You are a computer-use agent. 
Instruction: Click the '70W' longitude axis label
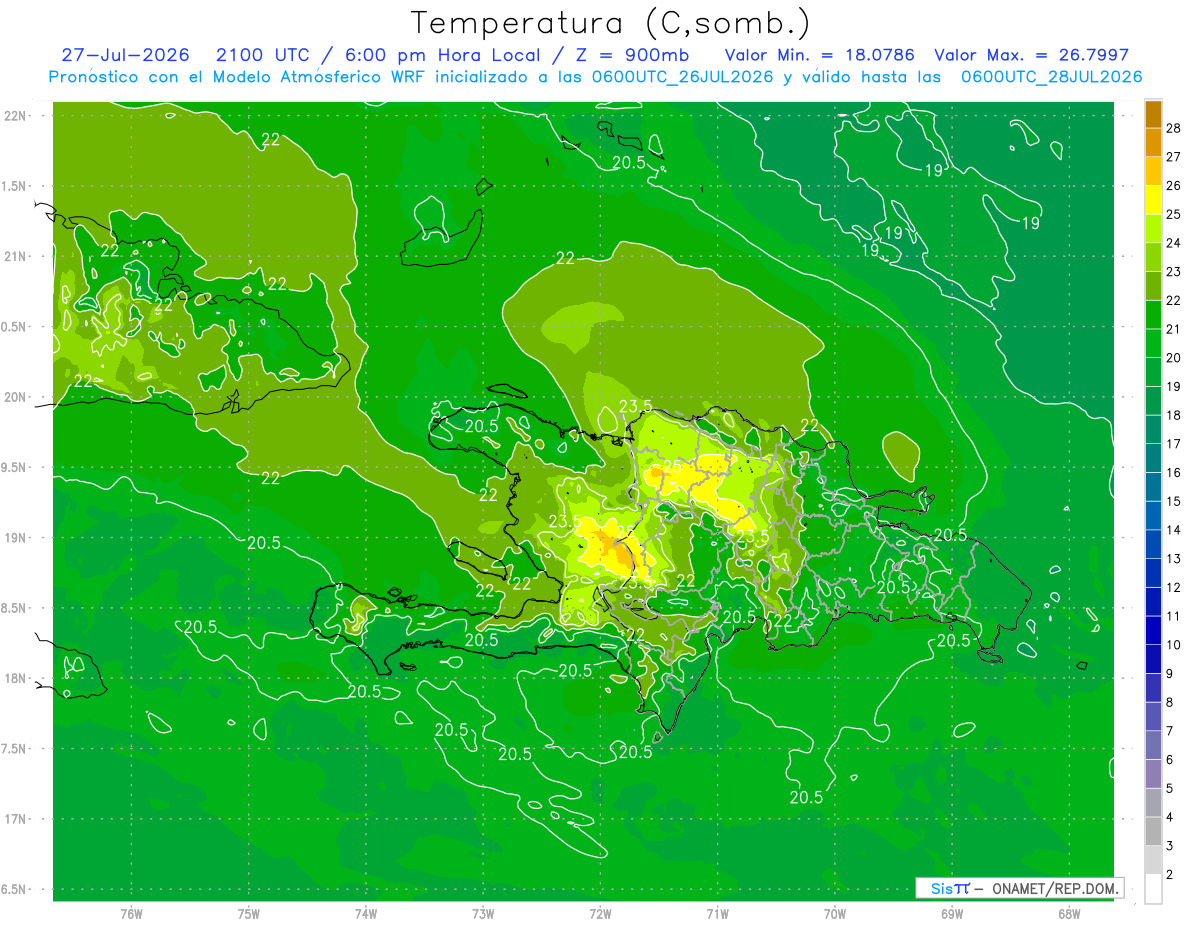click(835, 913)
